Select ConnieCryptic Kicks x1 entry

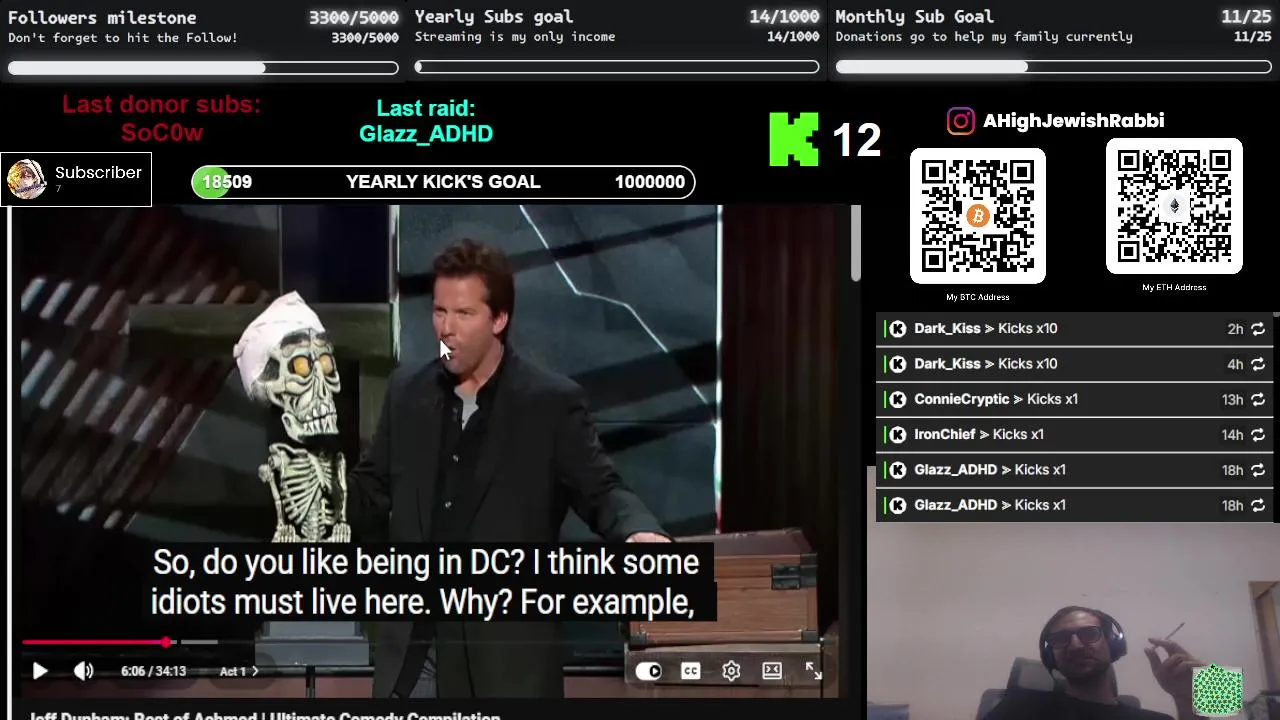pos(1077,399)
